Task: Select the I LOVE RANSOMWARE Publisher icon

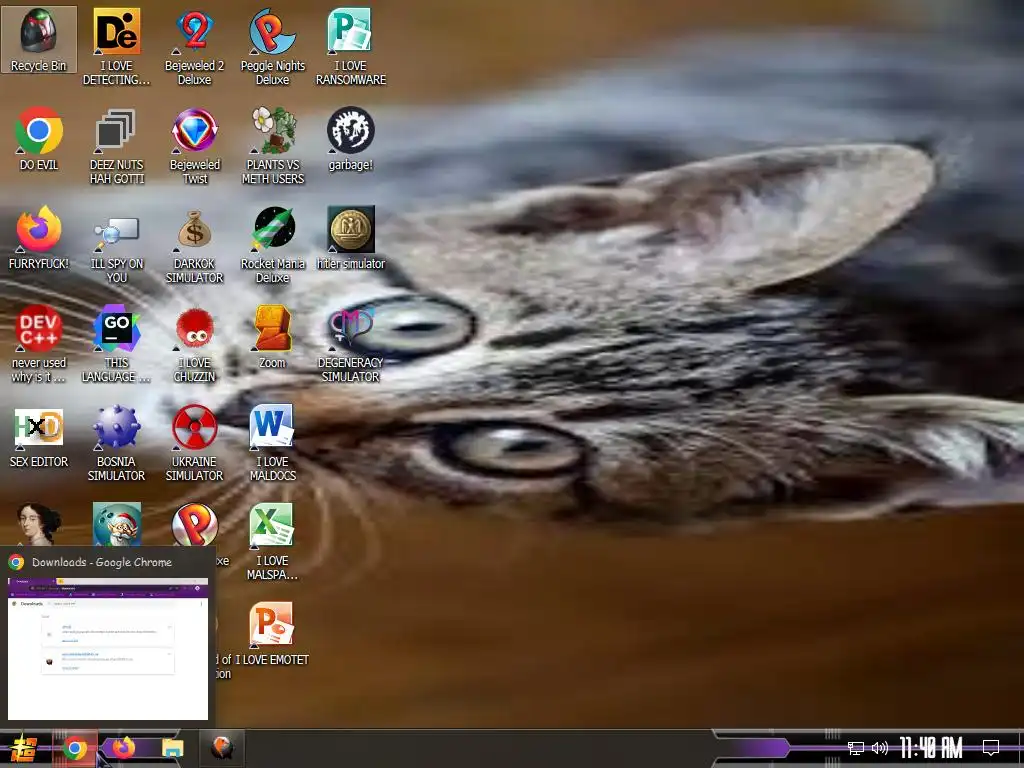Action: point(351,46)
